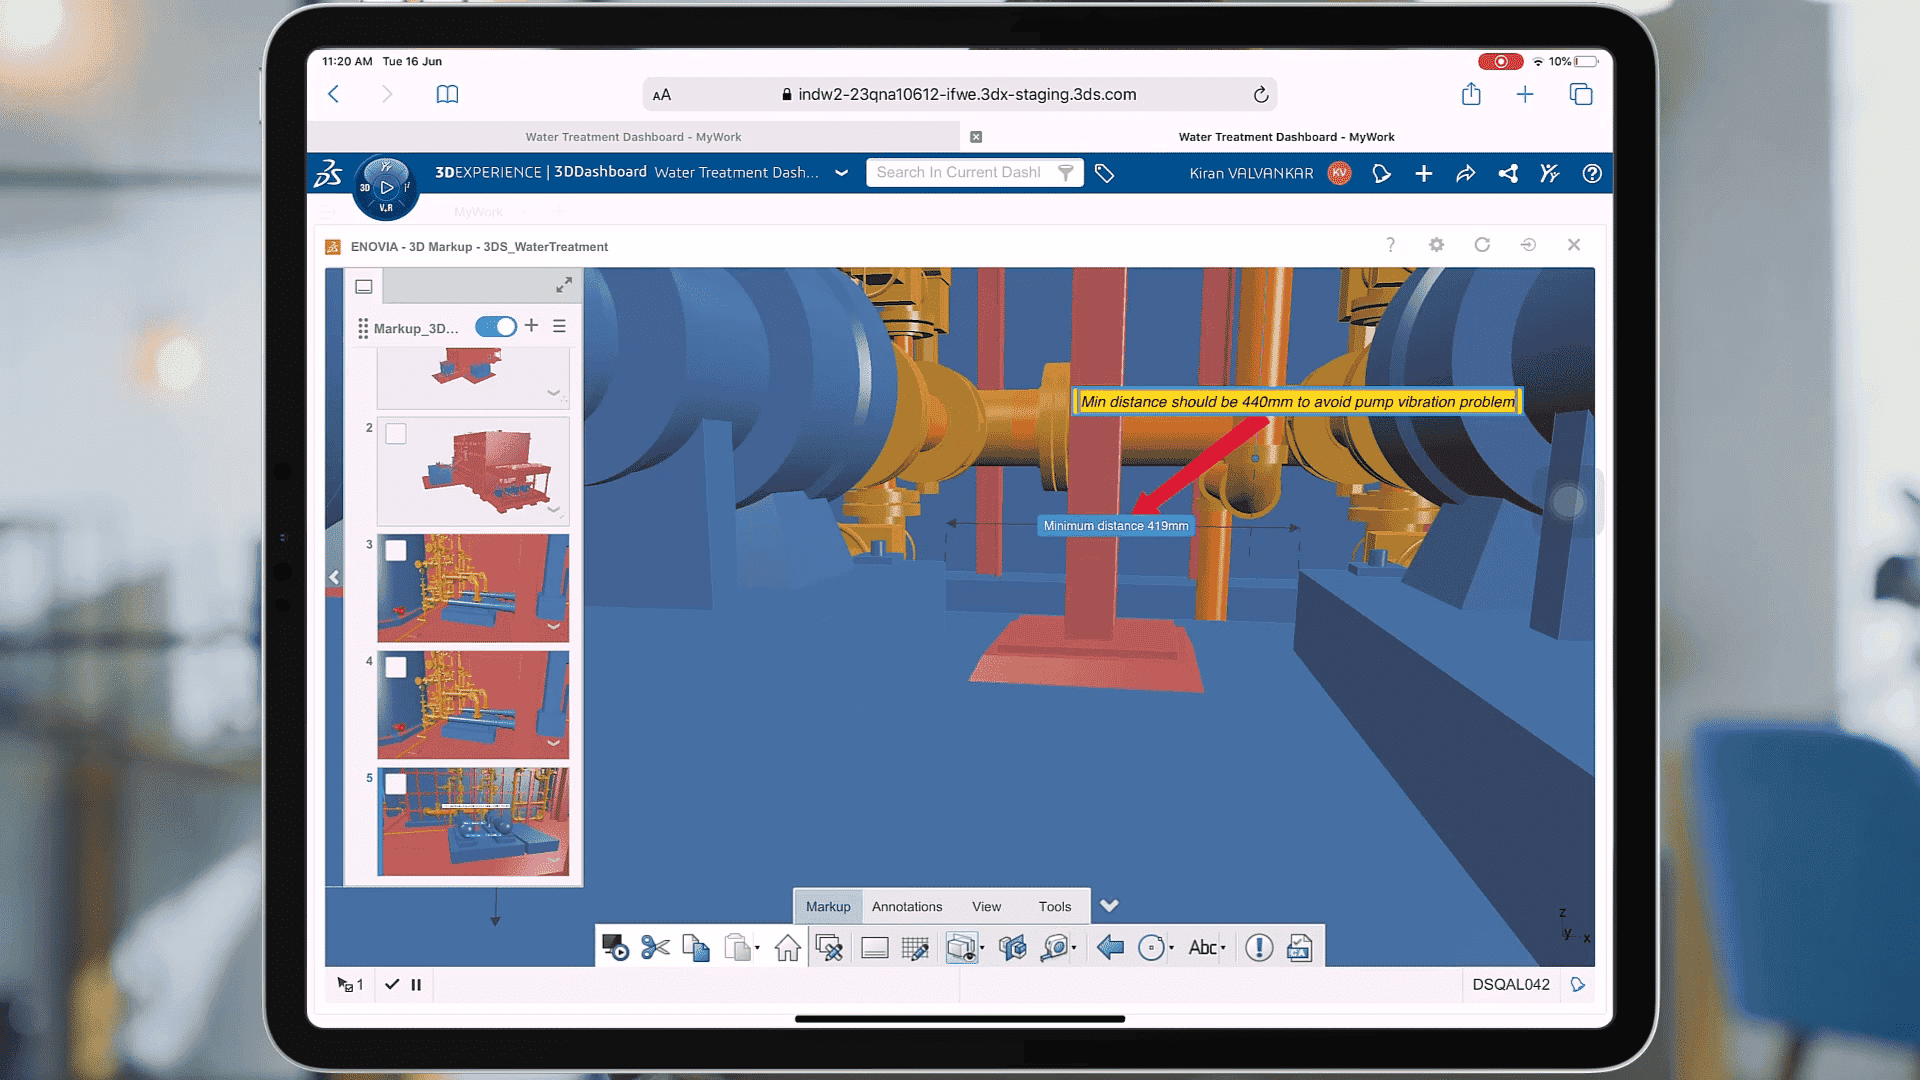Check the slide 5 checkbox
This screenshot has height=1080, width=1920.
click(396, 784)
